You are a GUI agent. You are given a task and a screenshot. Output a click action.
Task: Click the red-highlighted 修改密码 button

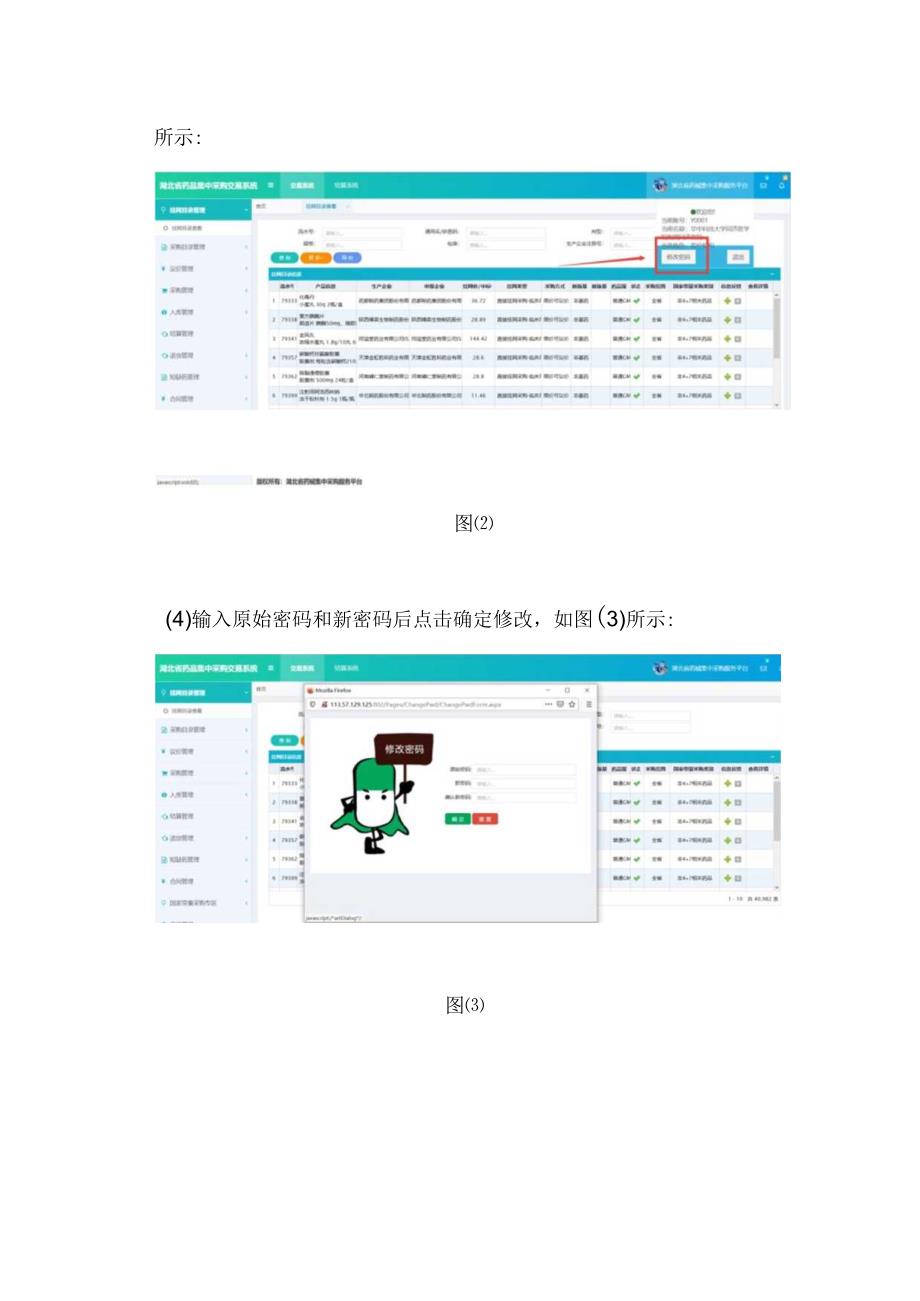tap(679, 257)
